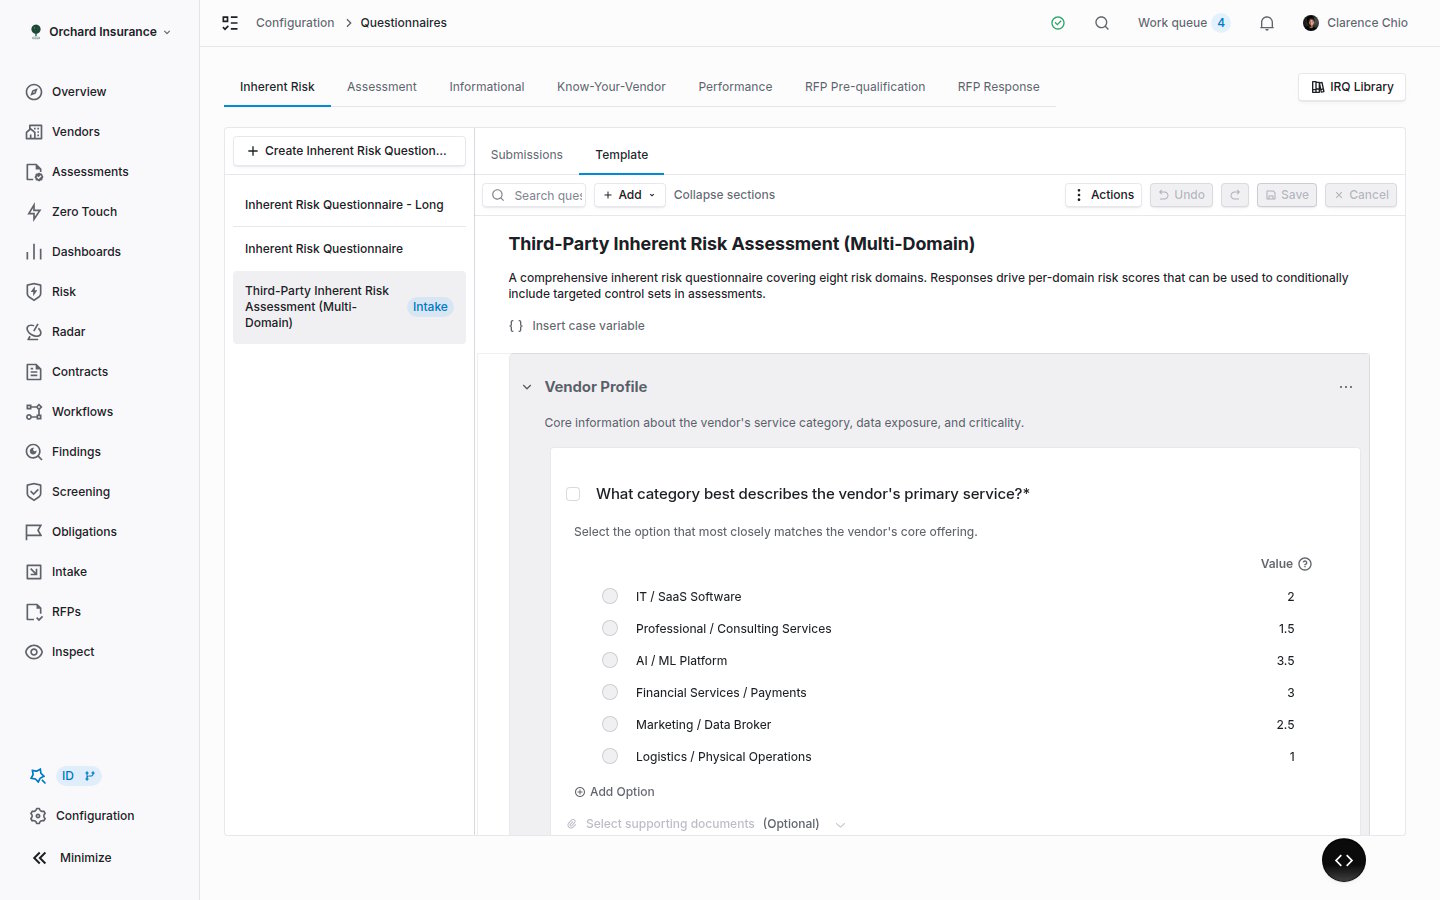Open the Add dropdown in toolbar
The height and width of the screenshot is (900, 1440).
(x=630, y=195)
